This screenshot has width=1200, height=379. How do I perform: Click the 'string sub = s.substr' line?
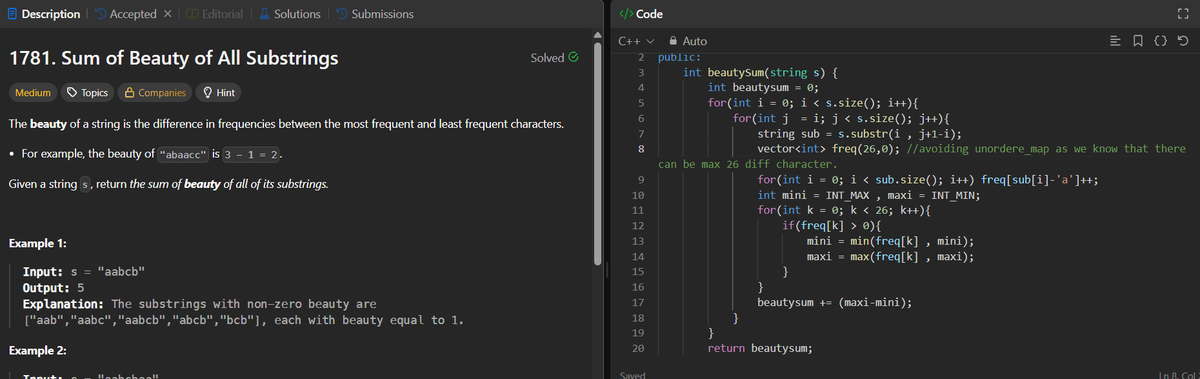[859, 133]
